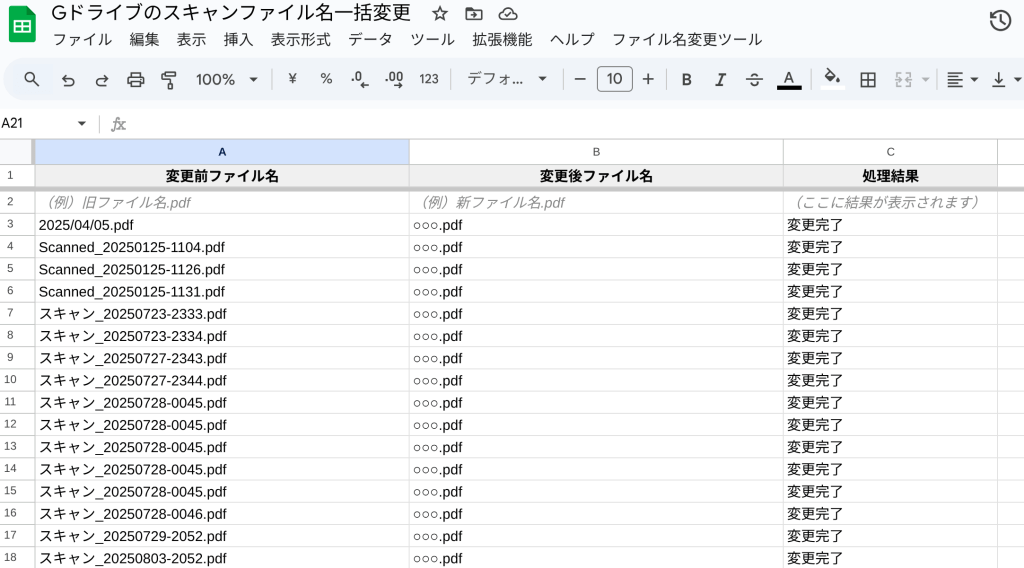Toggle bold formatting

pos(686,79)
